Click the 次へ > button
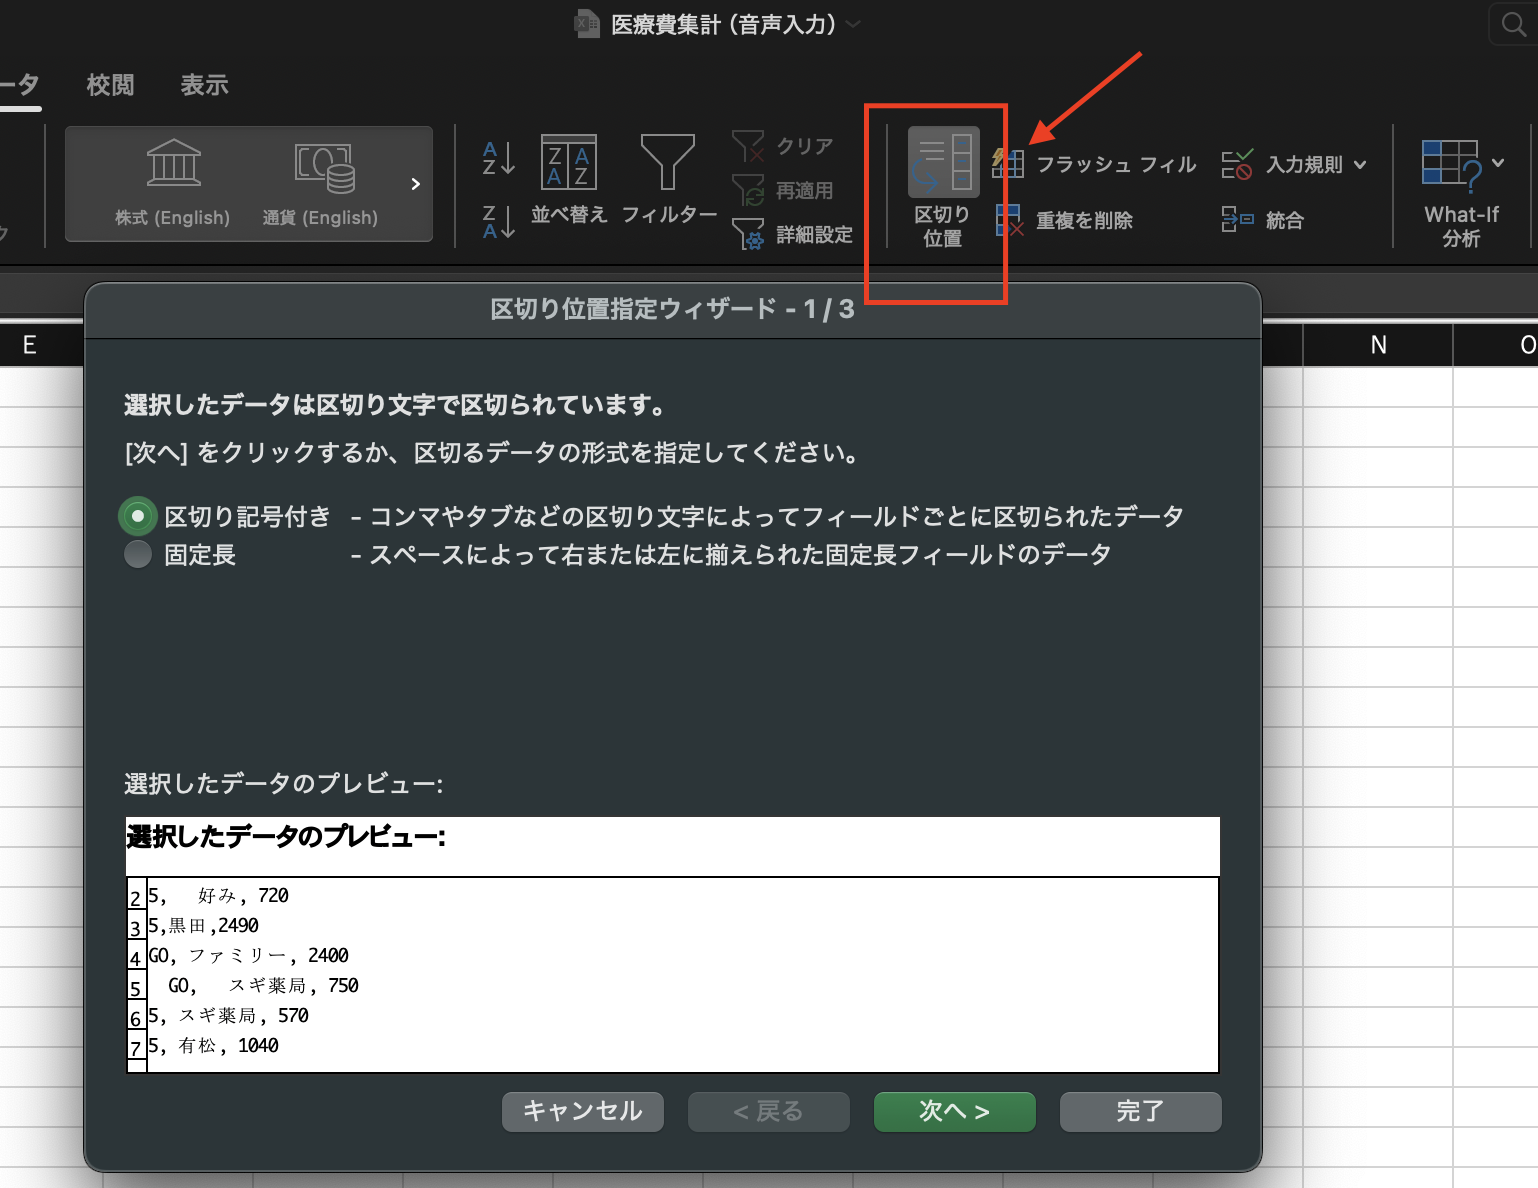 pyautogui.click(x=955, y=1111)
